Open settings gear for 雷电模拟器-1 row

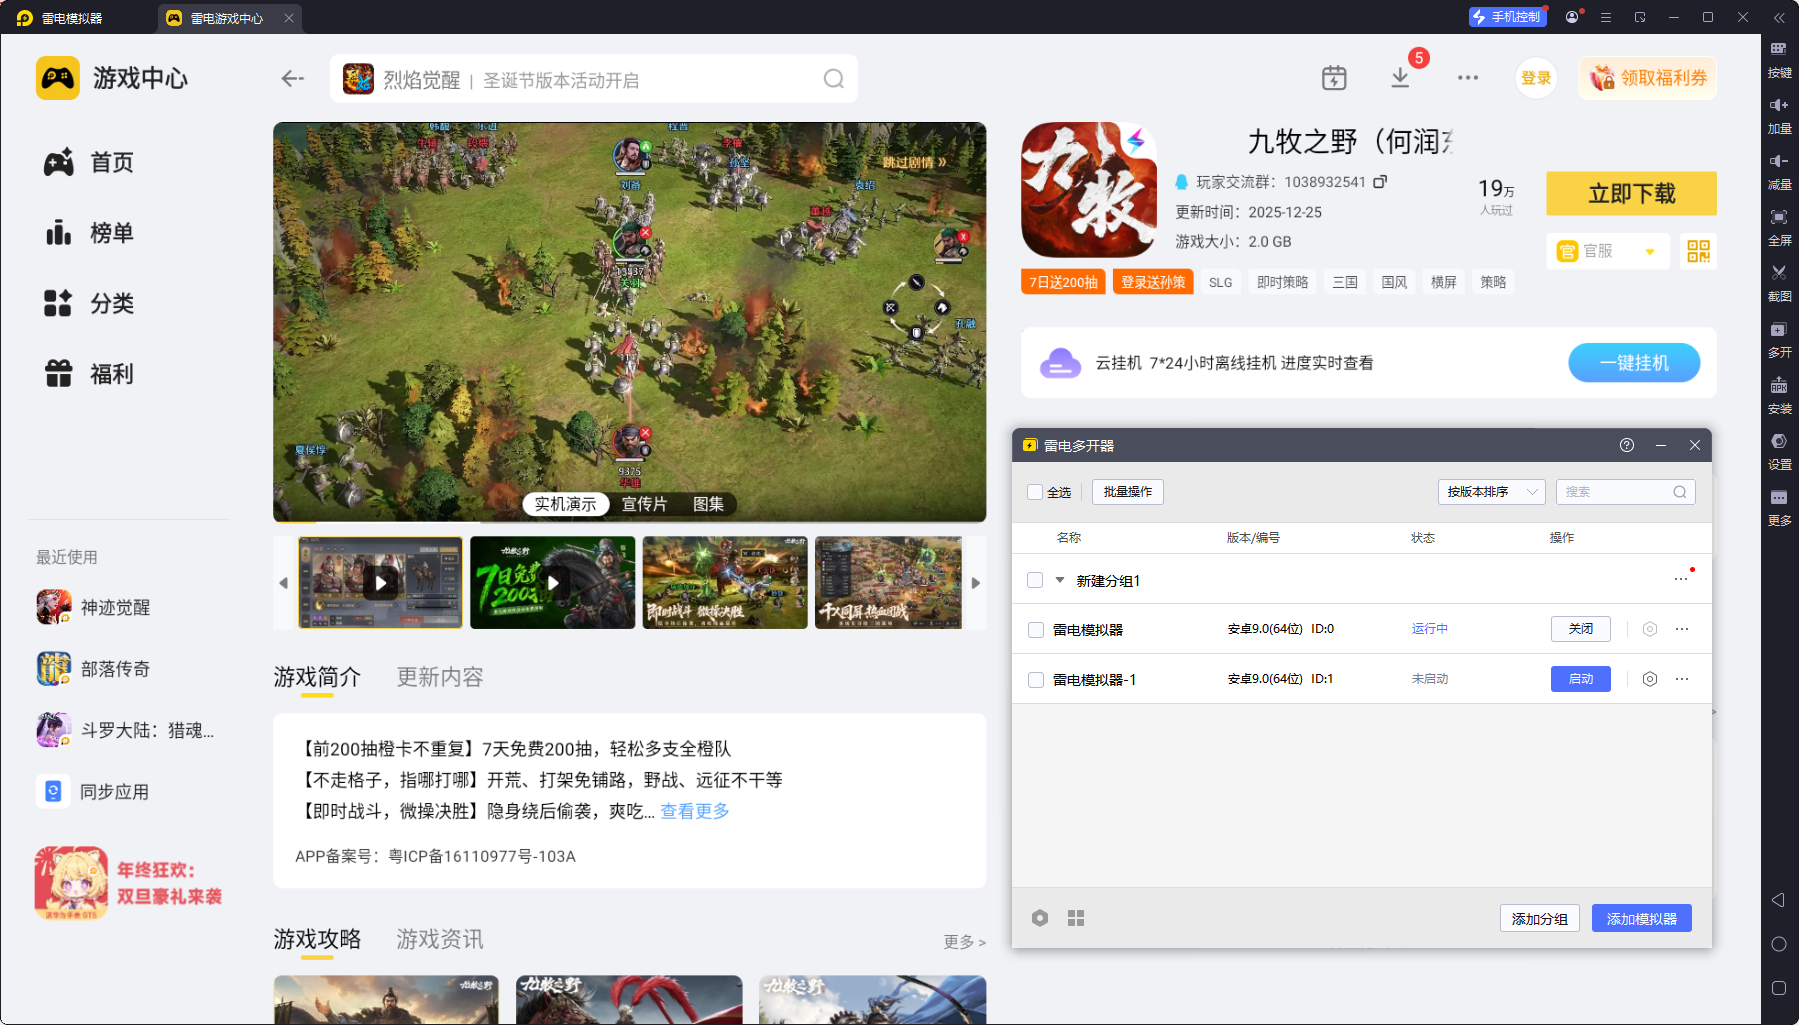[1650, 679]
